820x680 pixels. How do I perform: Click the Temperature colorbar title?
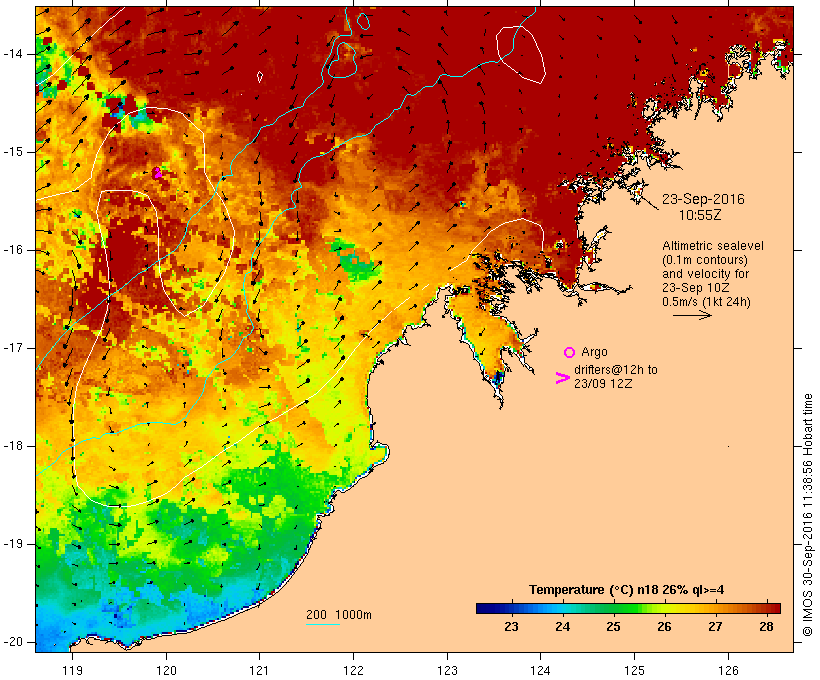click(x=627, y=590)
